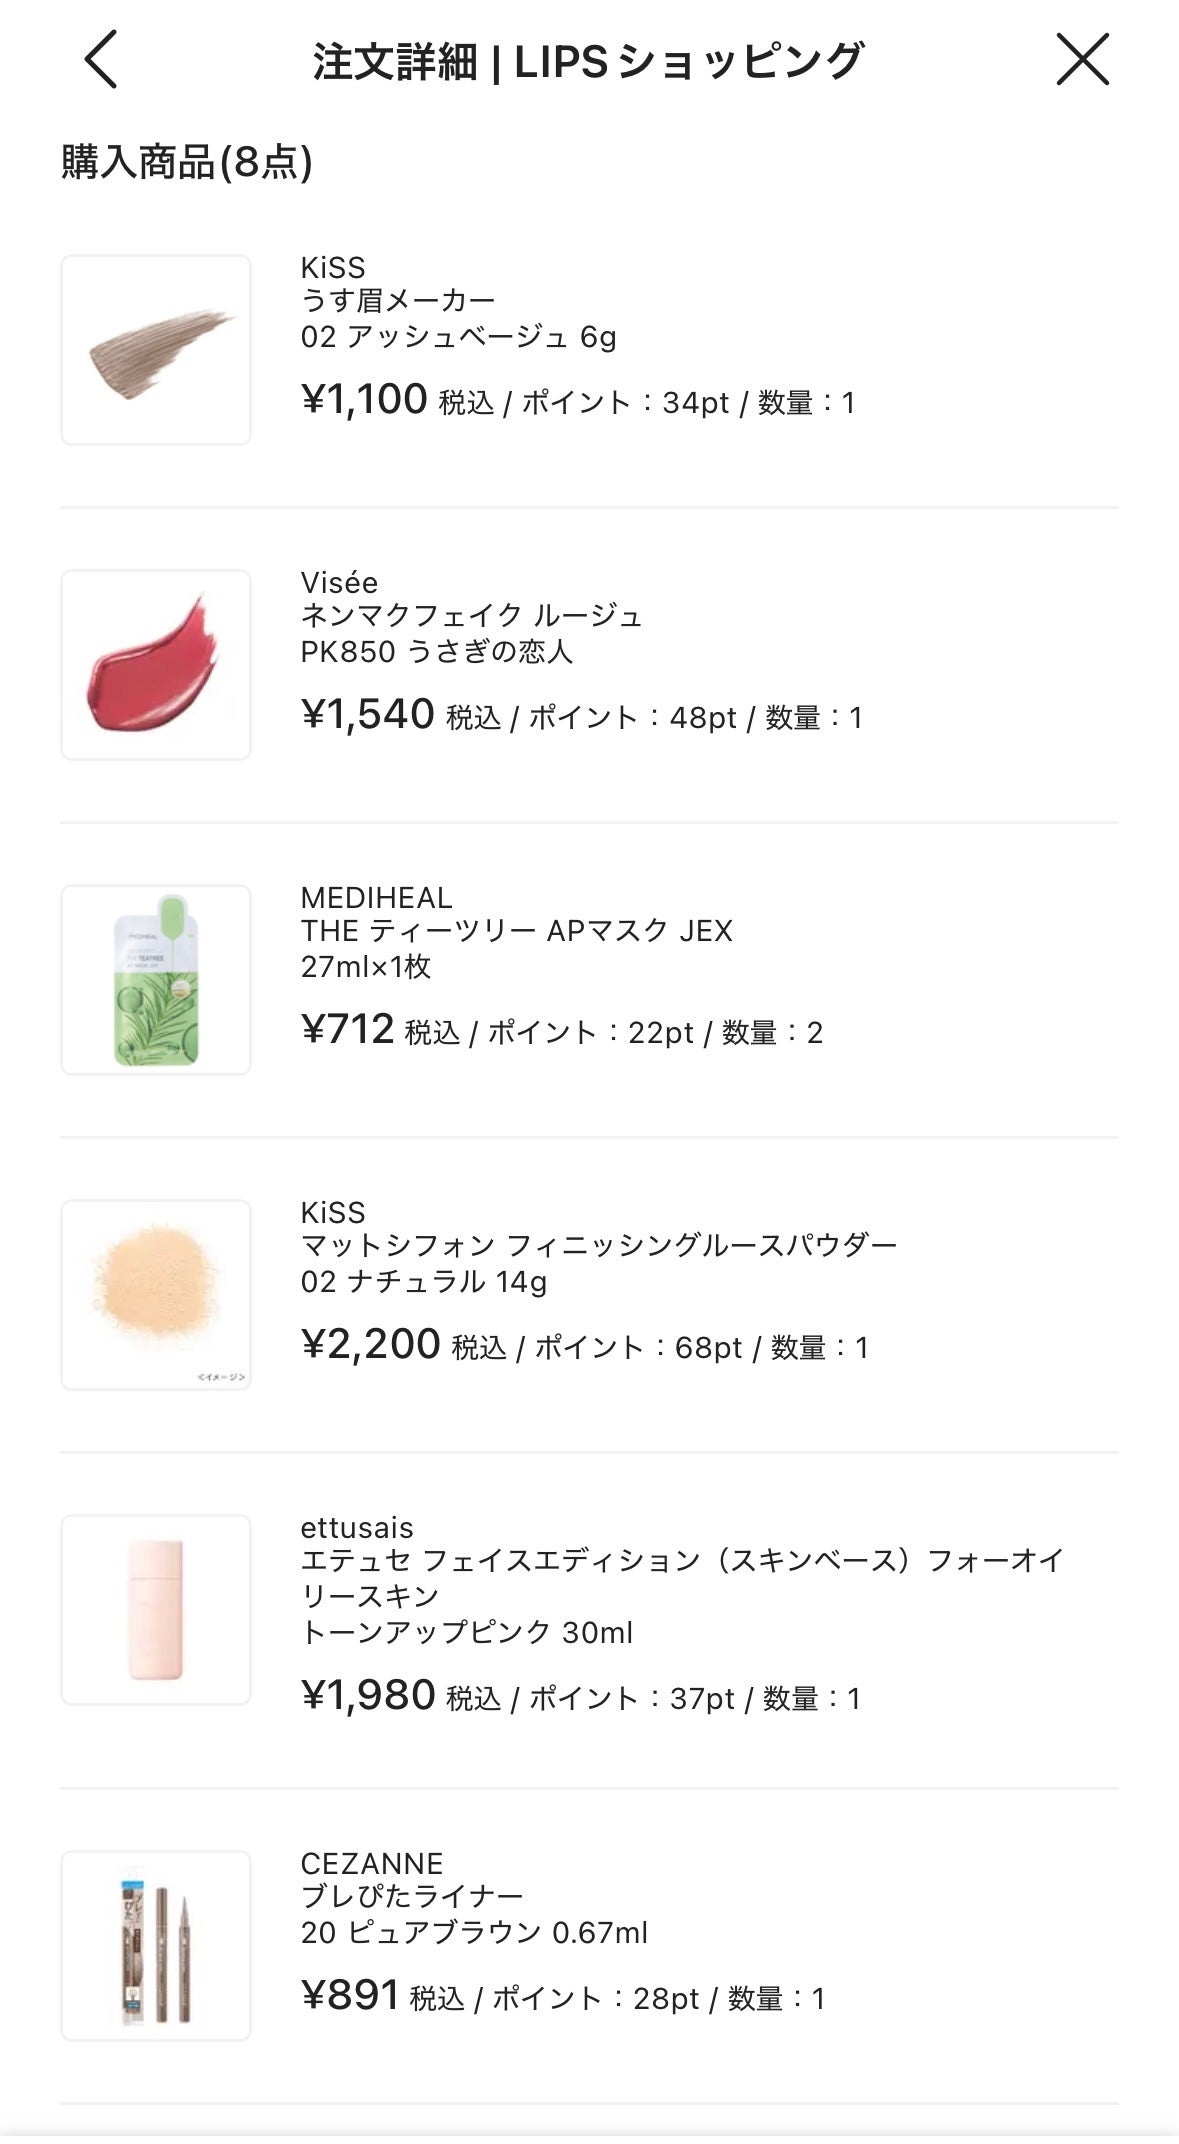Select the ネンマクフェイク ルージュ product link
Viewport: 1179px width, 2144px height.
pos(471,615)
